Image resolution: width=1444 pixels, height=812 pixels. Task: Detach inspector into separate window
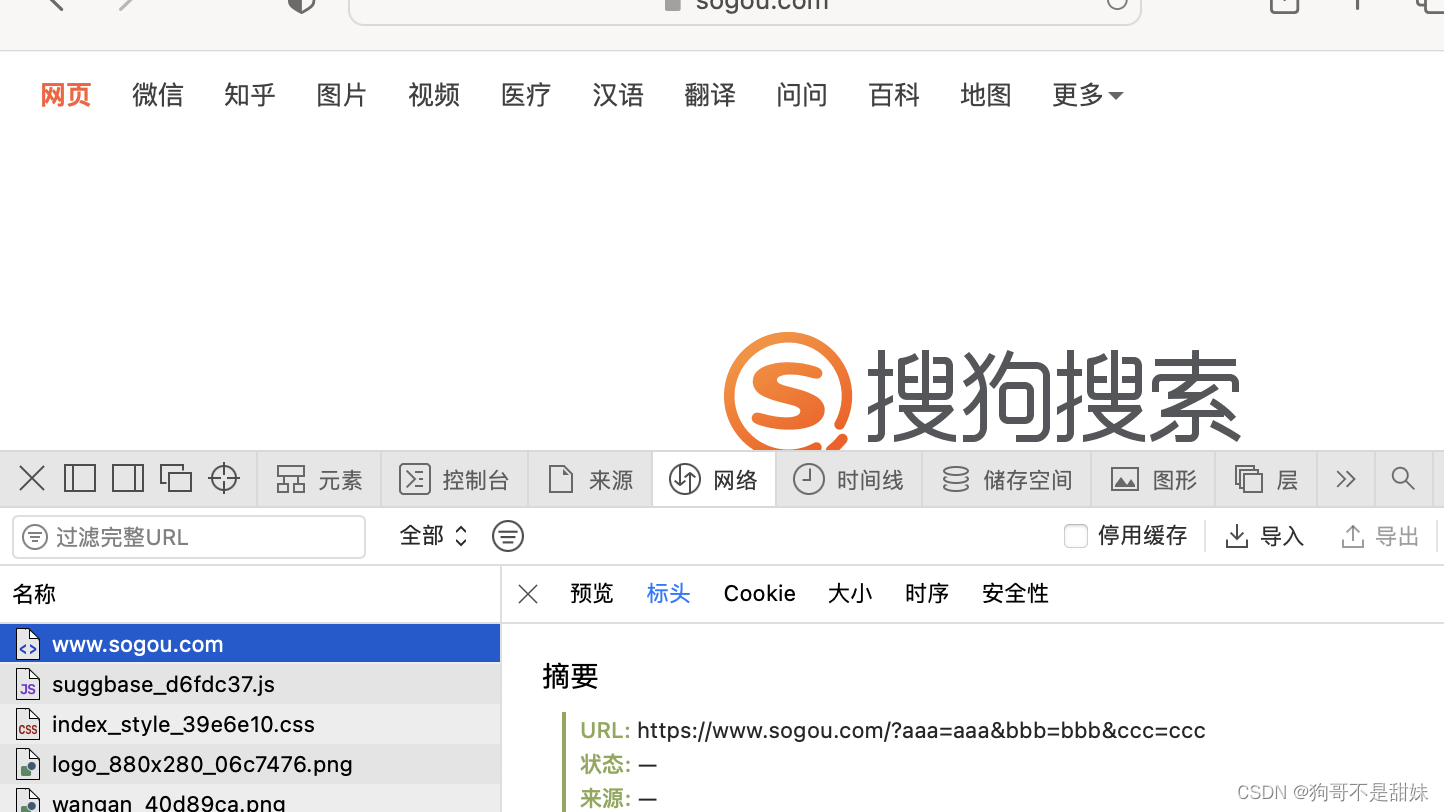tap(176, 479)
